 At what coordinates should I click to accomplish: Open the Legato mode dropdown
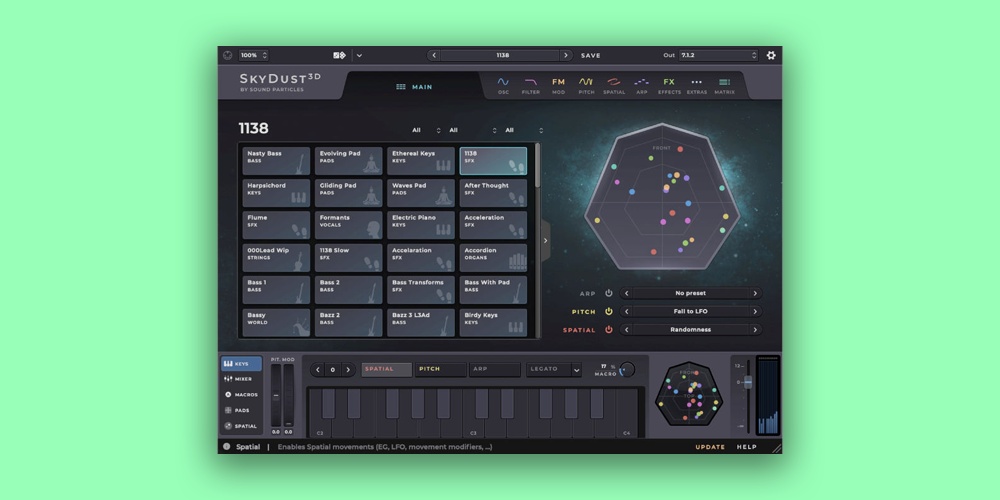(554, 369)
